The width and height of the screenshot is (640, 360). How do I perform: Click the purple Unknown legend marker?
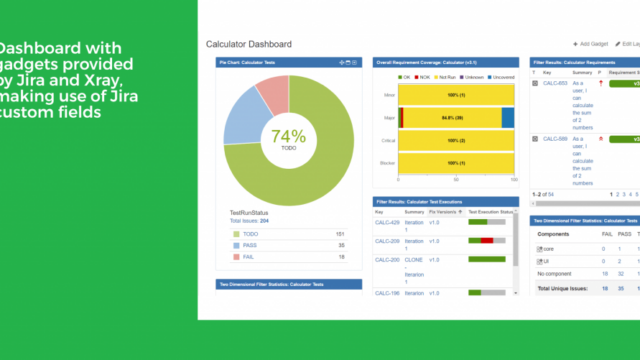pos(462,77)
